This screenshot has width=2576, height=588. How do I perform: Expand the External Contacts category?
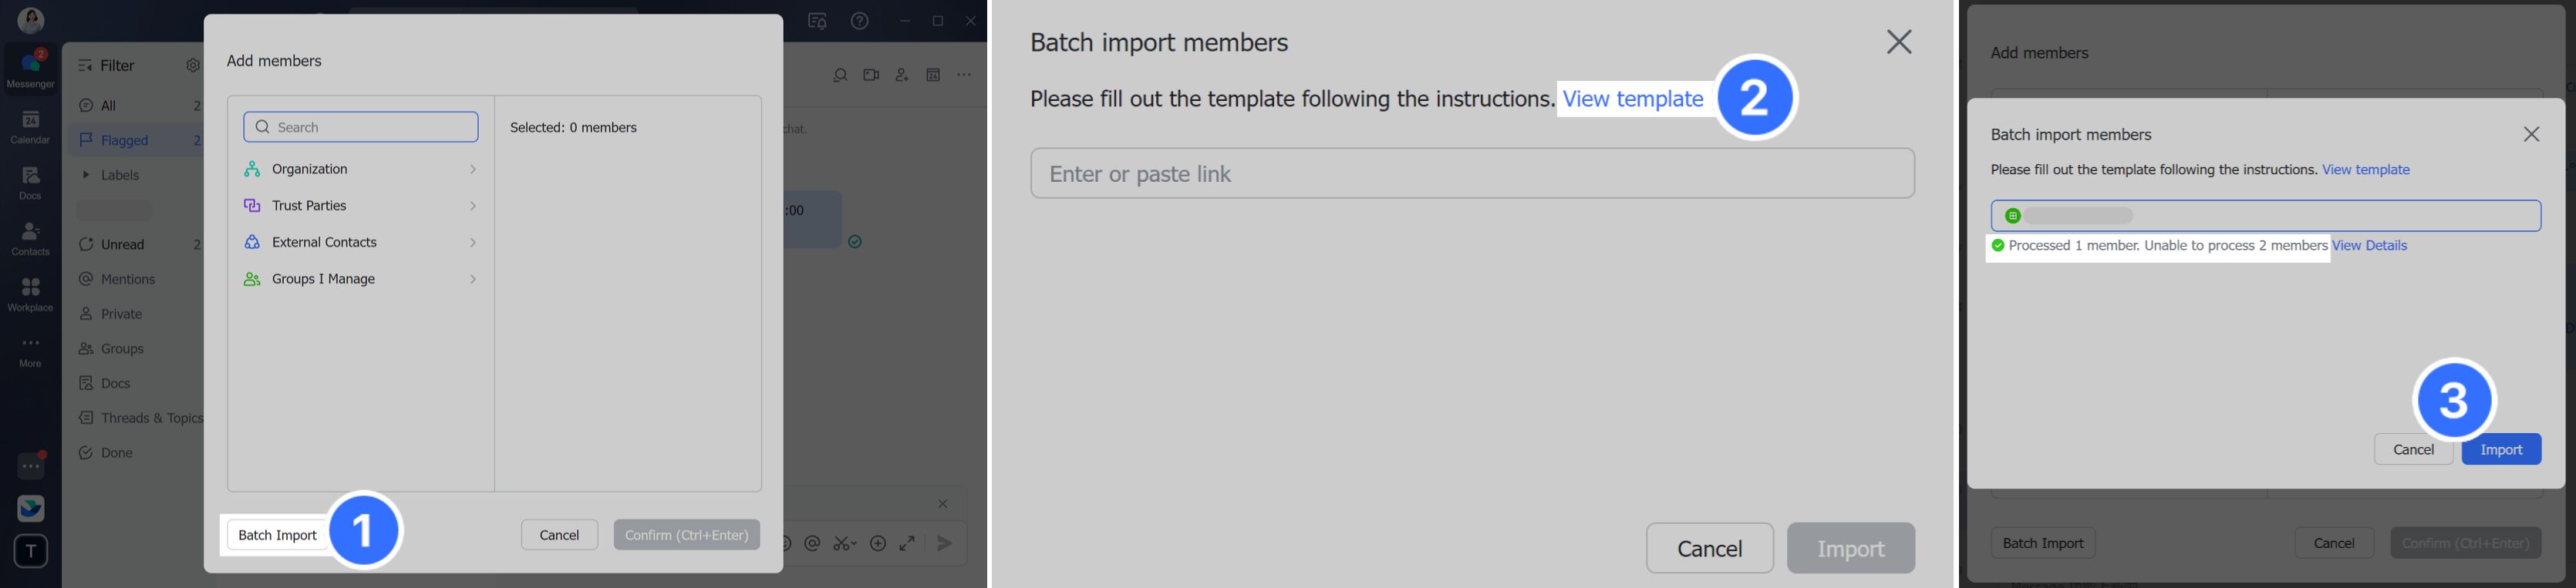[360, 242]
